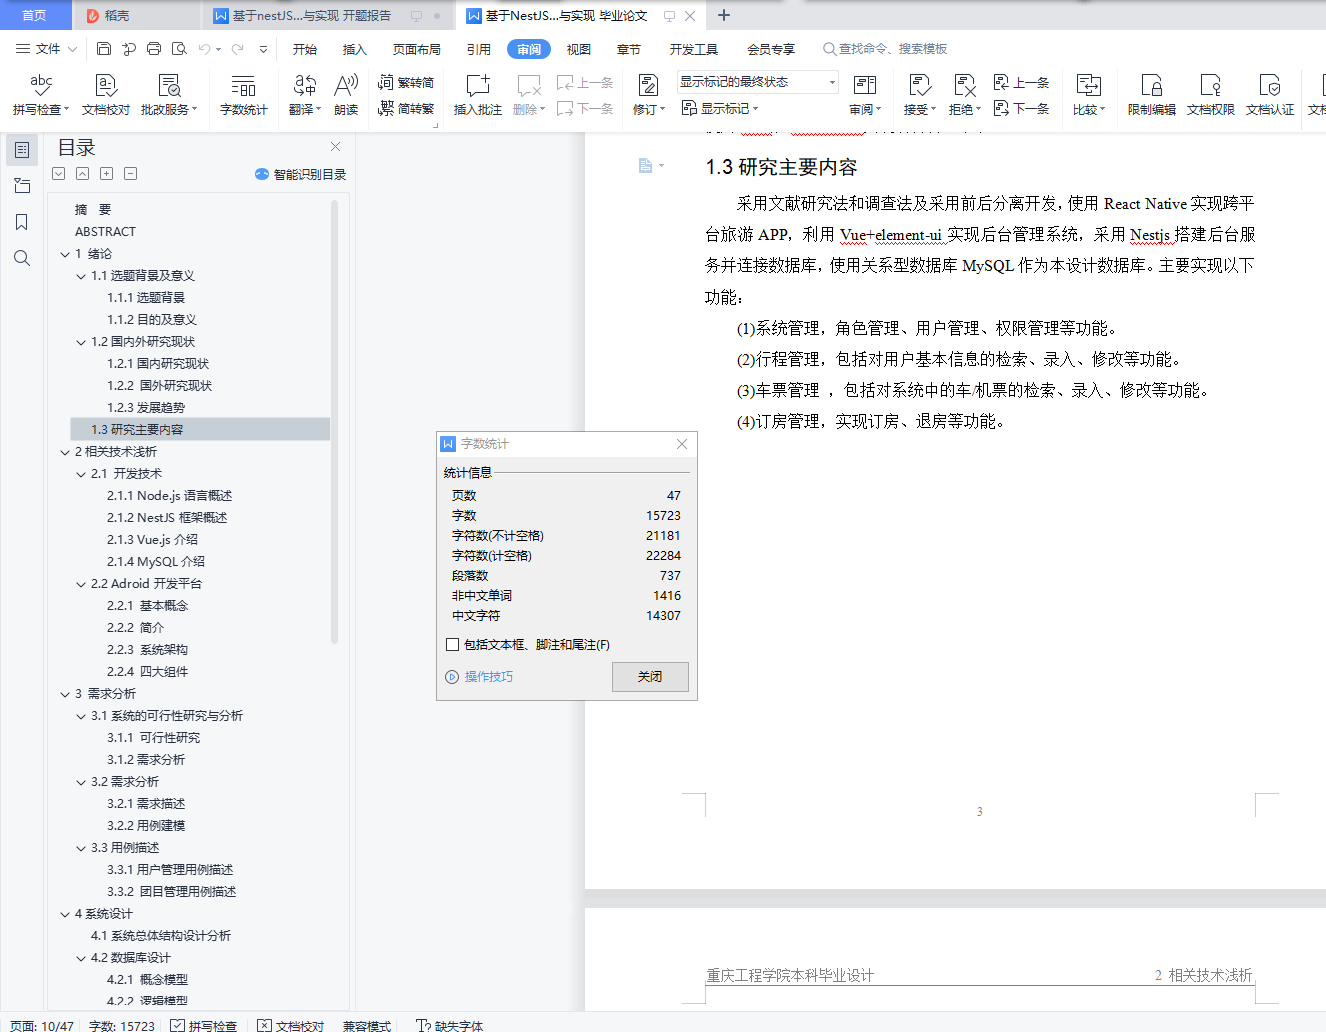The width and height of the screenshot is (1326, 1032).
Task: Click the 查找命令、搜索模板 search field
Action: click(x=885, y=49)
